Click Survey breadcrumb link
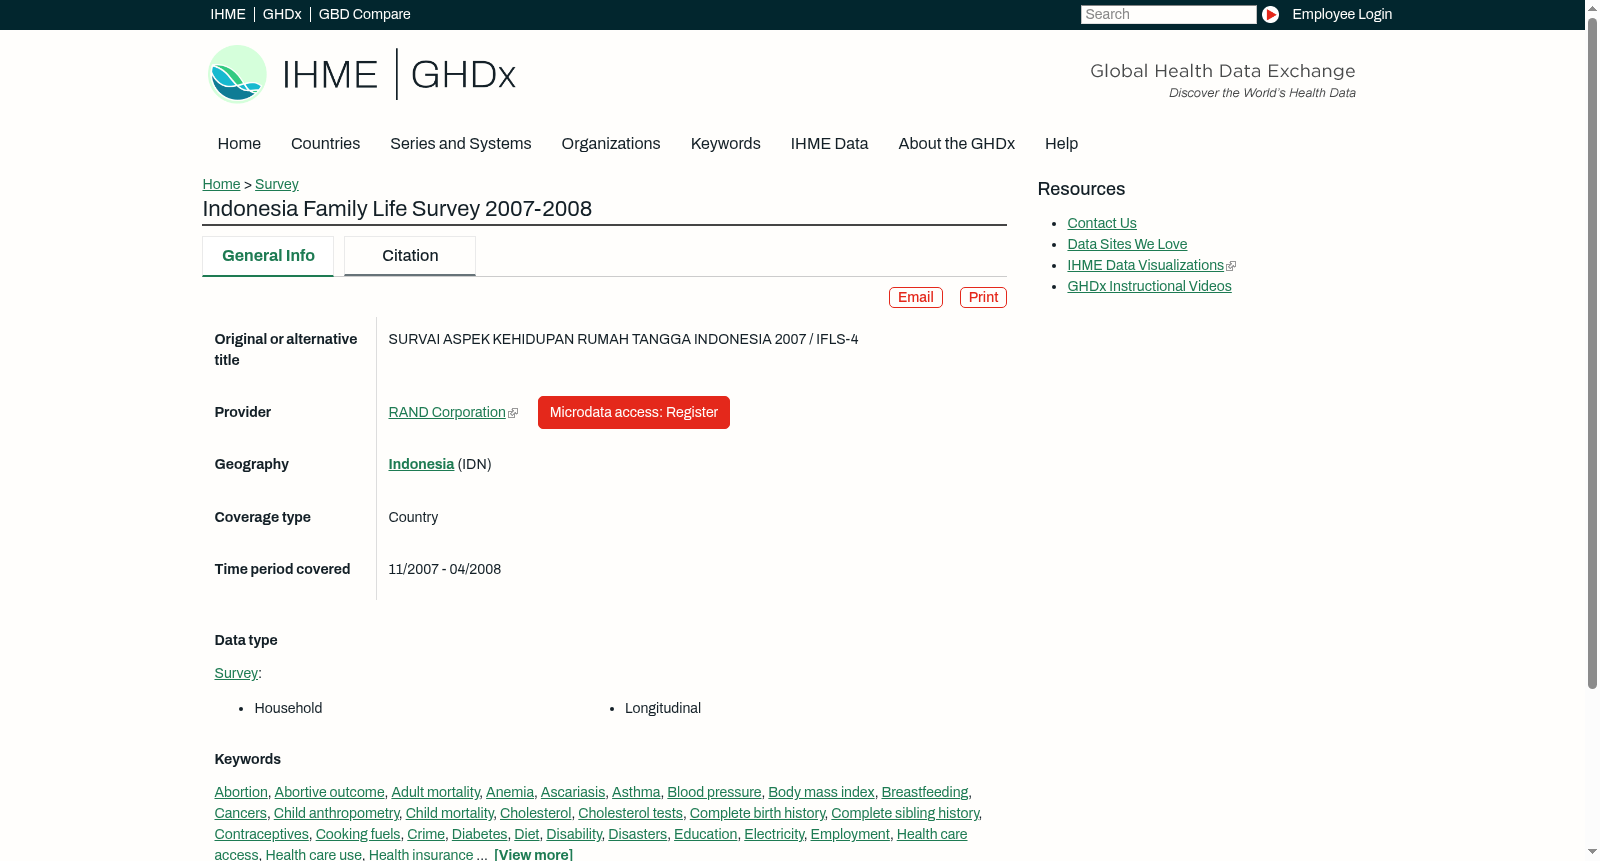 (x=276, y=184)
